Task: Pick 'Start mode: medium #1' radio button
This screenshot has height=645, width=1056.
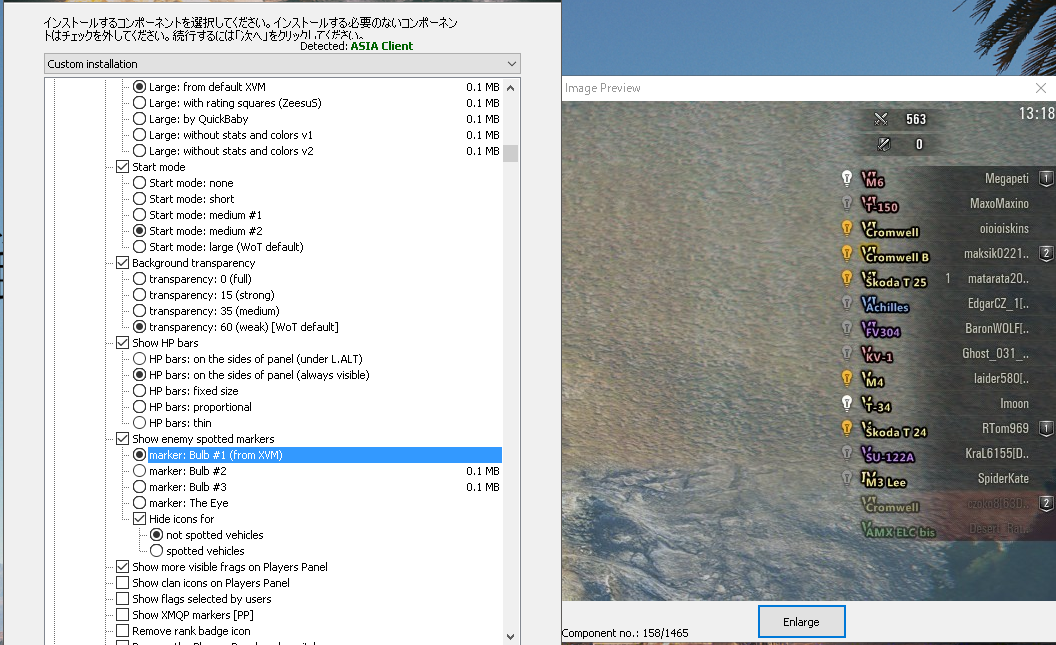Action: click(139, 215)
